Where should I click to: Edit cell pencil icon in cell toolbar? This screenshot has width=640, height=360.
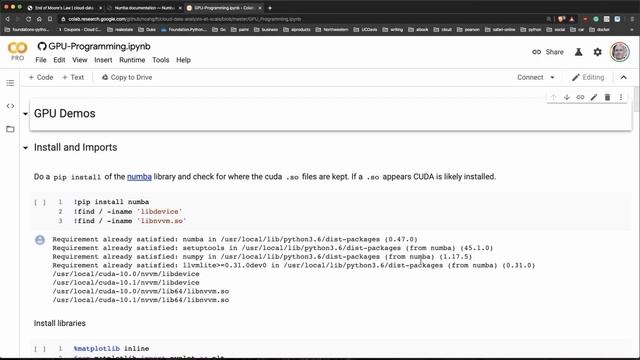click(x=594, y=97)
